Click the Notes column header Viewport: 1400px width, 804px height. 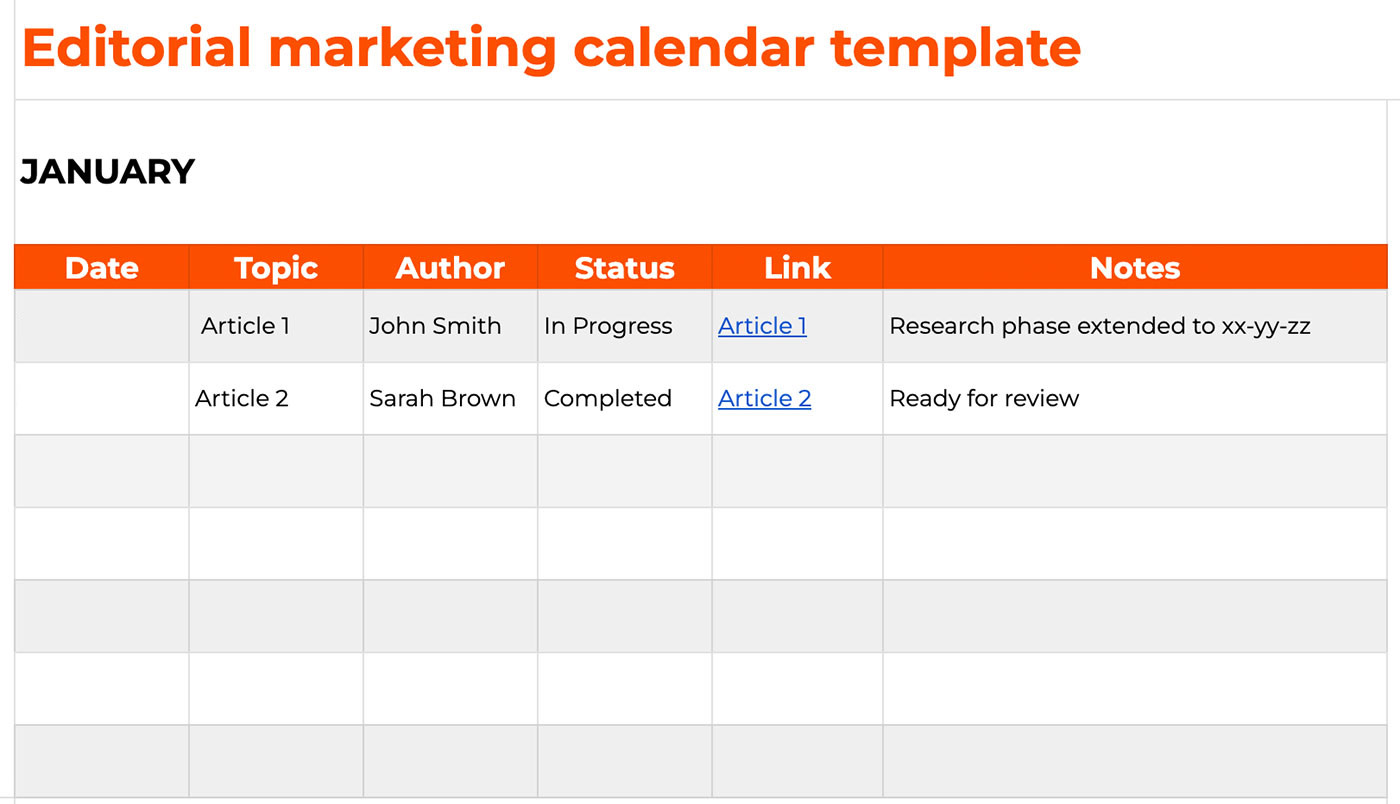pos(1134,268)
